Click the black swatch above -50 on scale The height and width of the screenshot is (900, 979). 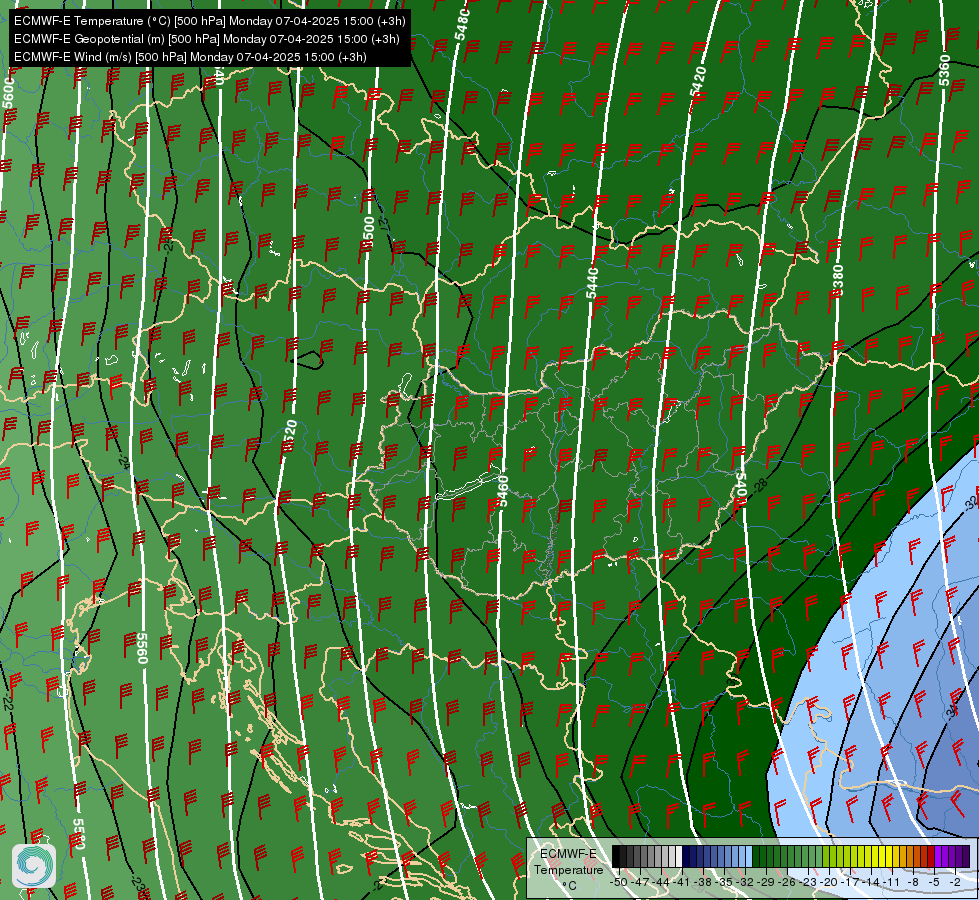616,856
